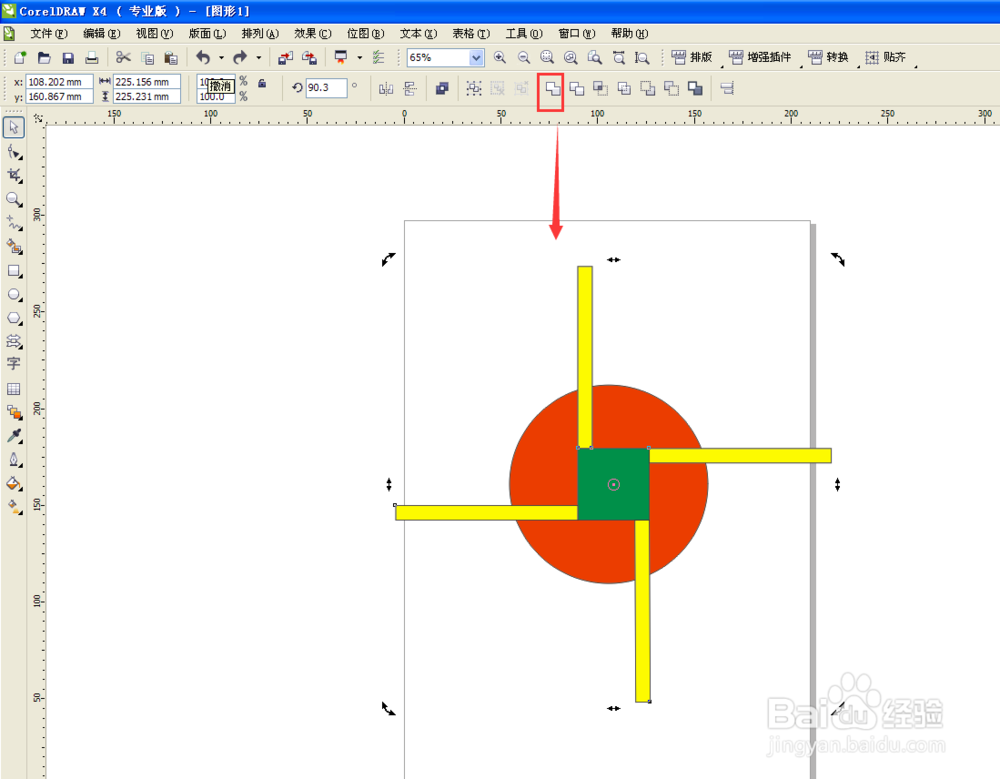Toggle the lock ratio padlock
This screenshot has width=1000, height=779.
pos(261,83)
